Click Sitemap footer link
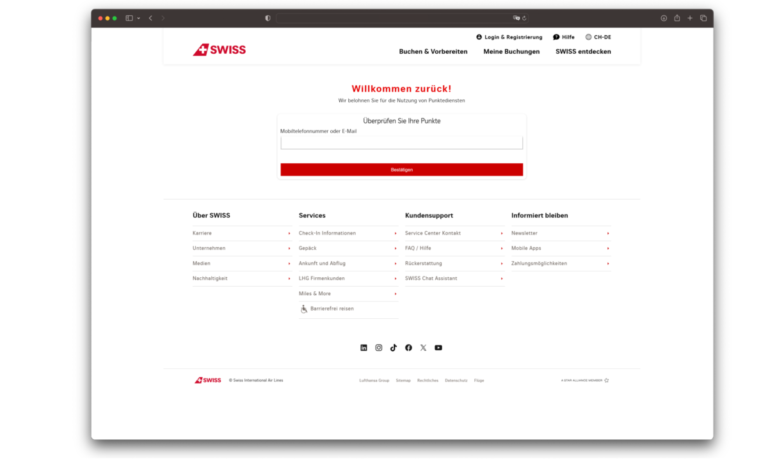The width and height of the screenshot is (768, 461). [x=403, y=381]
